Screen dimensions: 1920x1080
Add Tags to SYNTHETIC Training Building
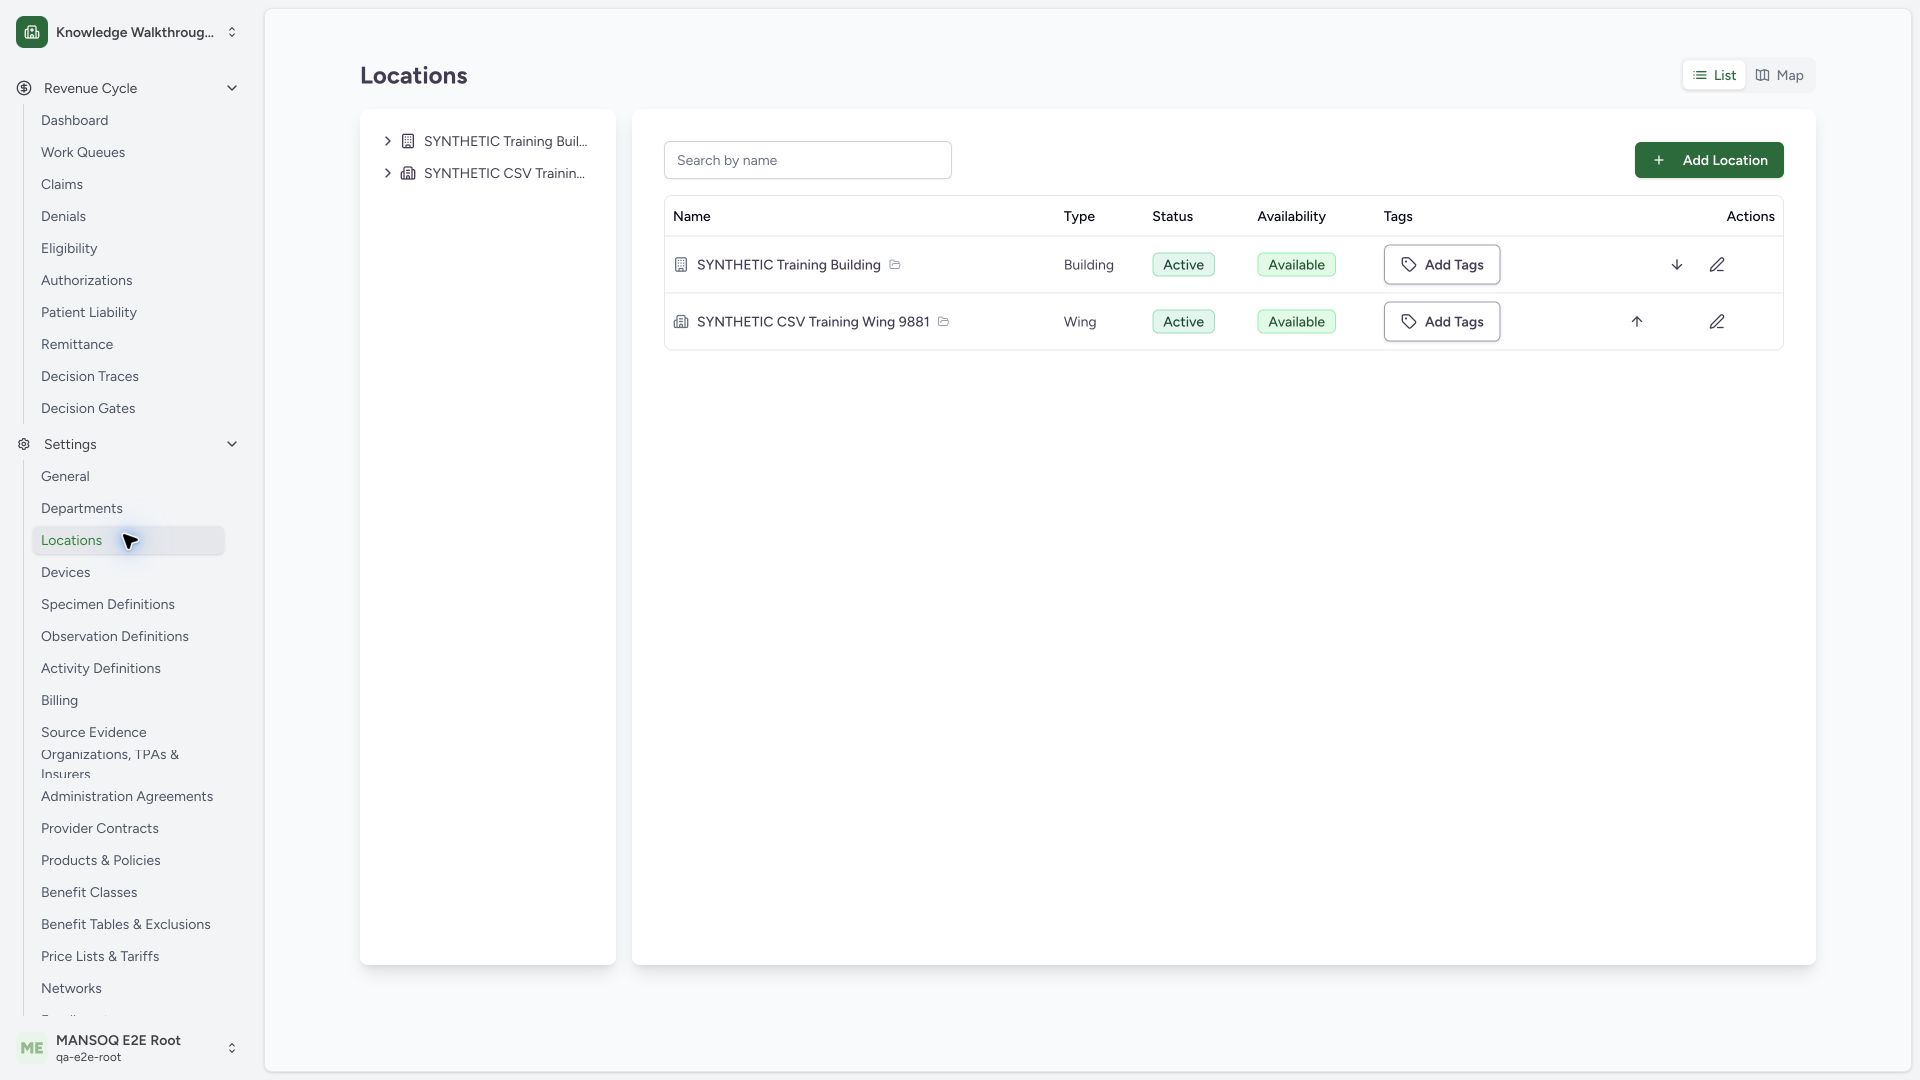tap(1442, 265)
